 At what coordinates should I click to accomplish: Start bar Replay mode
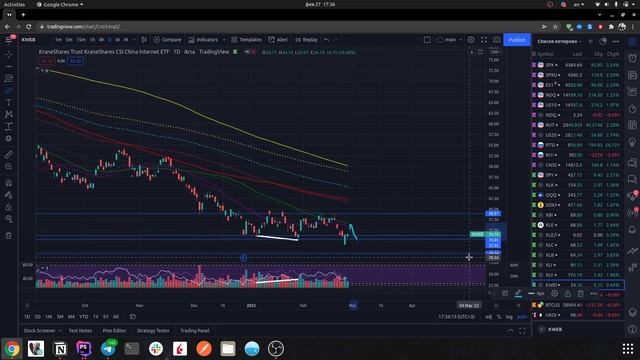coord(306,40)
